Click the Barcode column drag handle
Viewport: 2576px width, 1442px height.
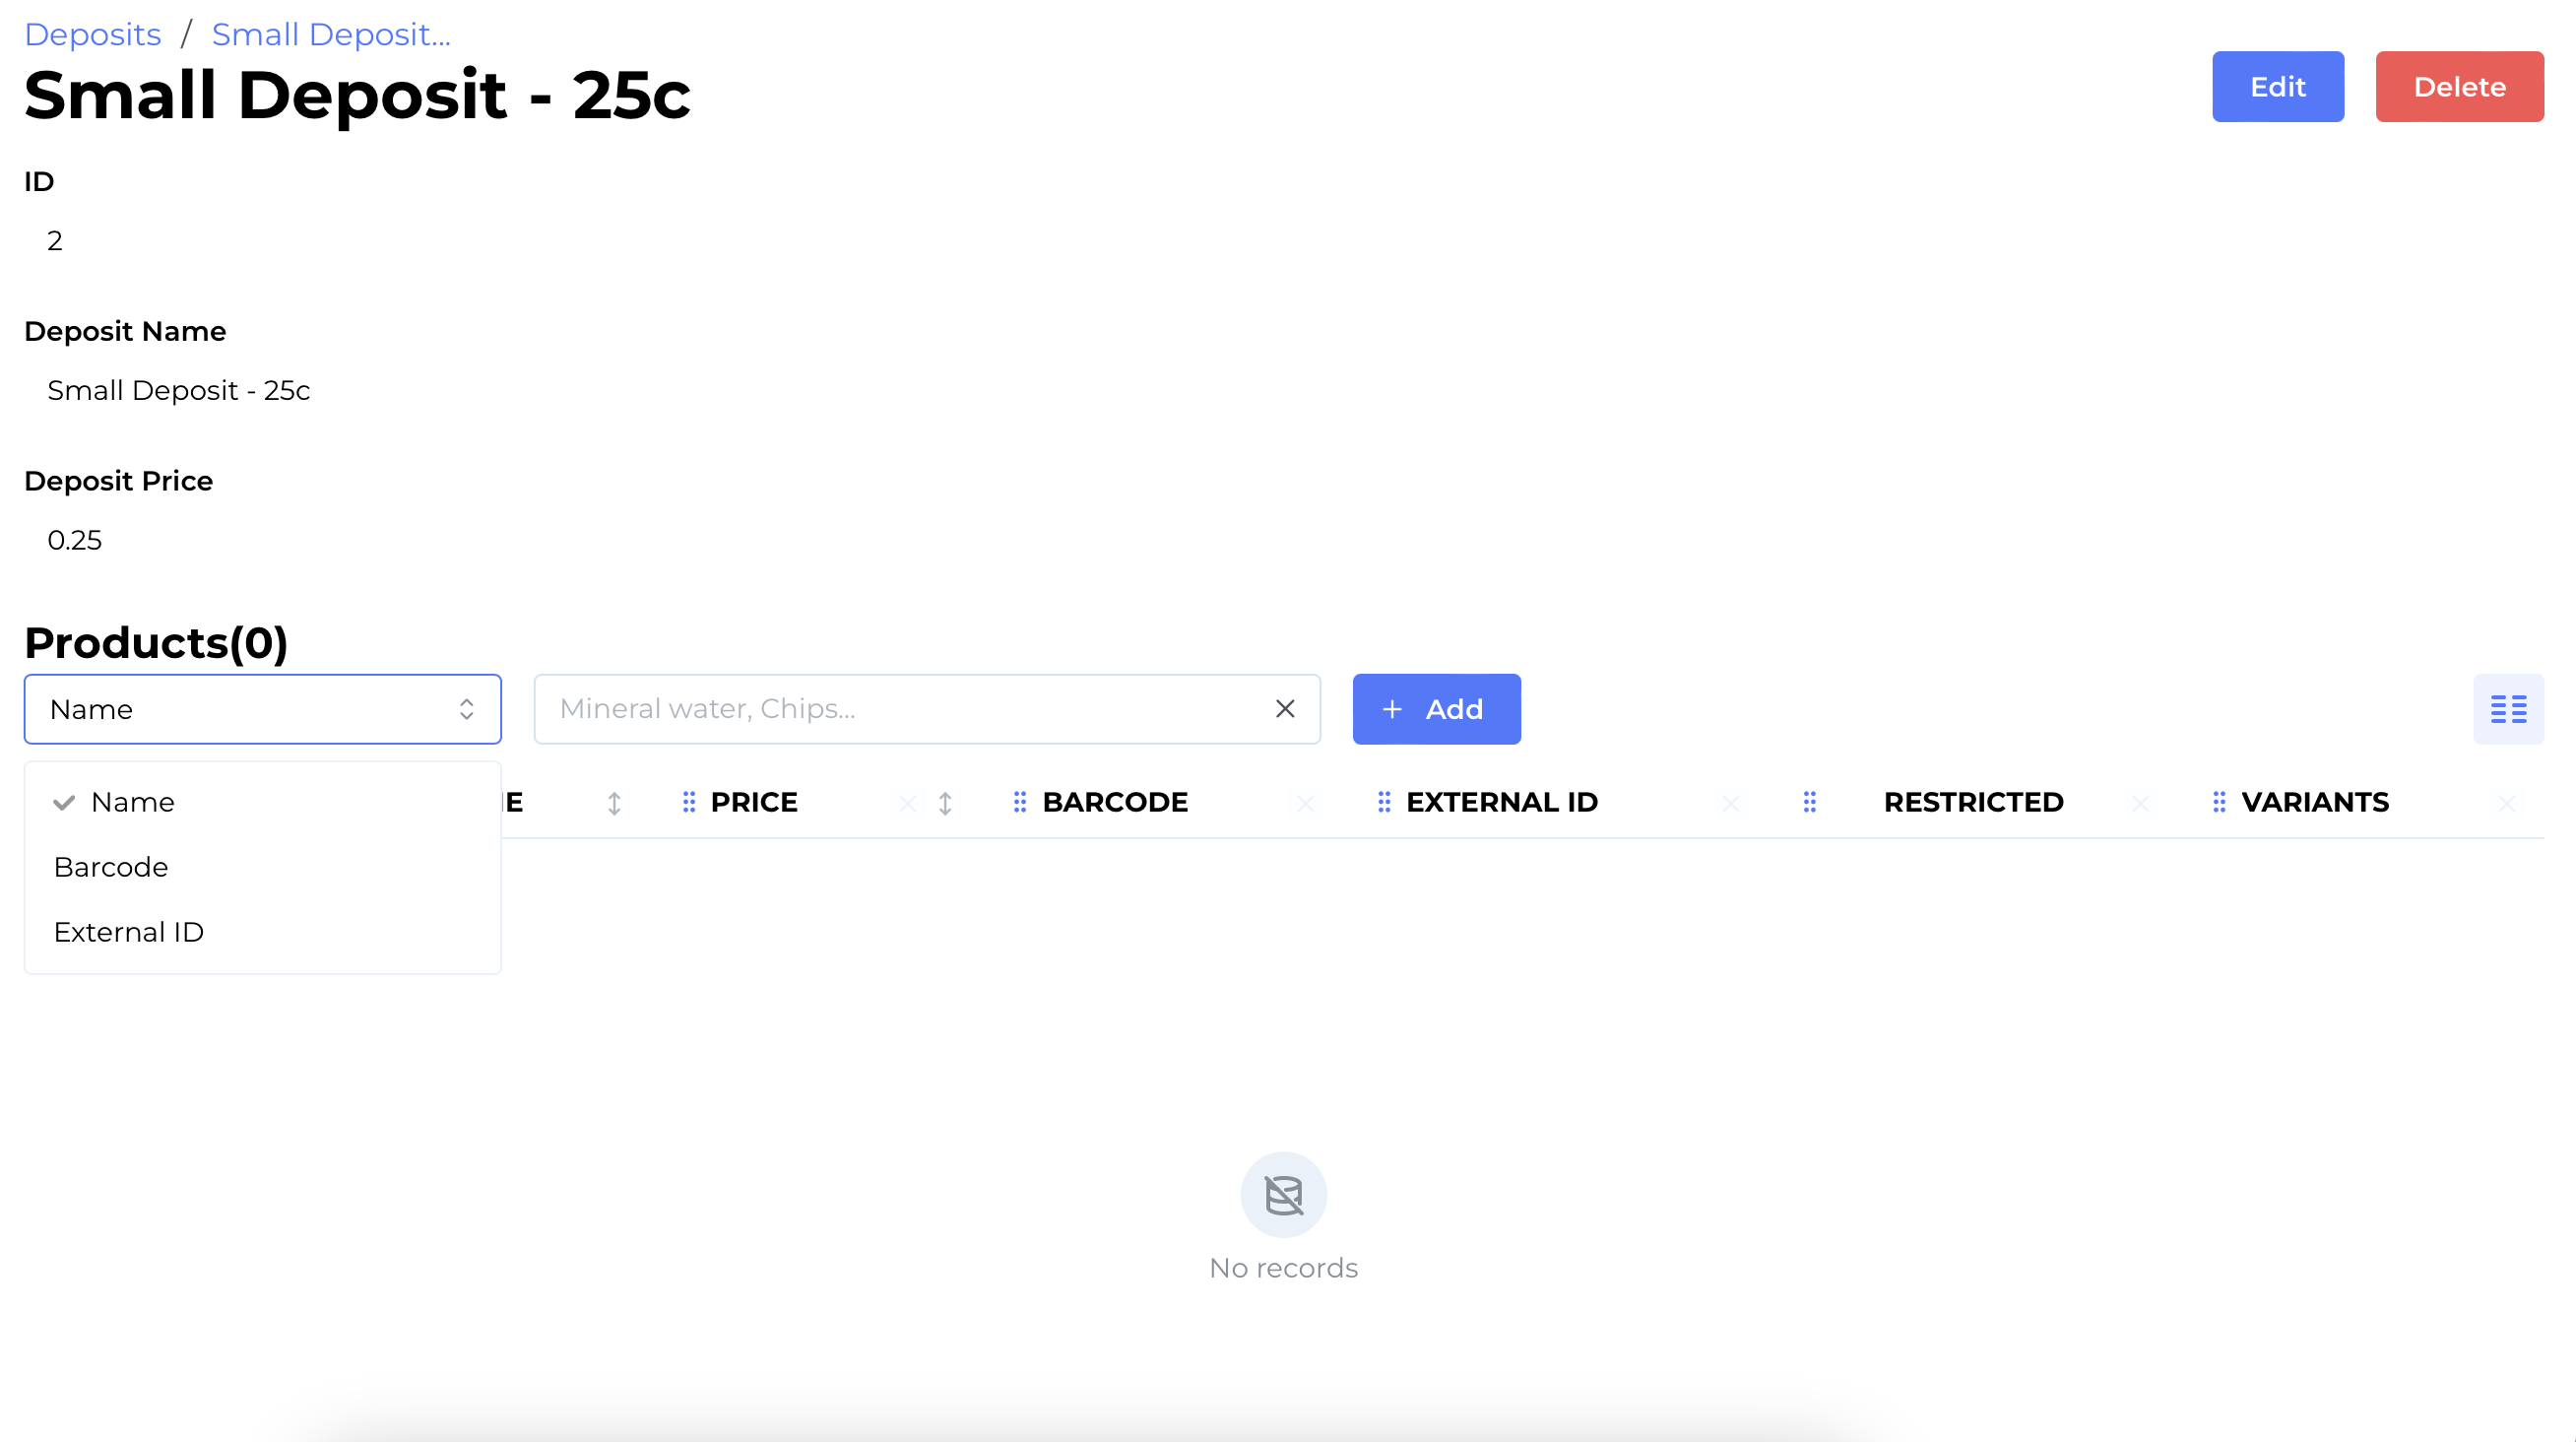(1020, 802)
